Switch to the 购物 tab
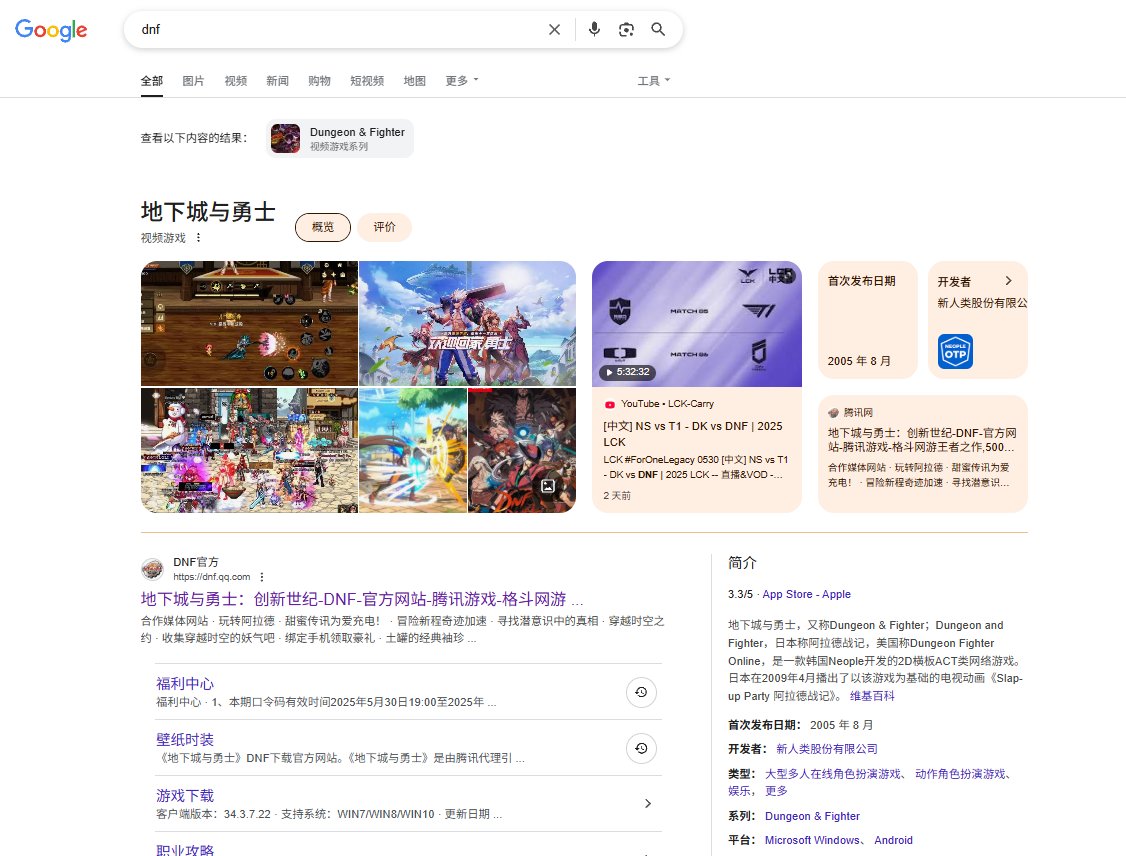Screen dimensions: 1126x856 (x=320, y=80)
